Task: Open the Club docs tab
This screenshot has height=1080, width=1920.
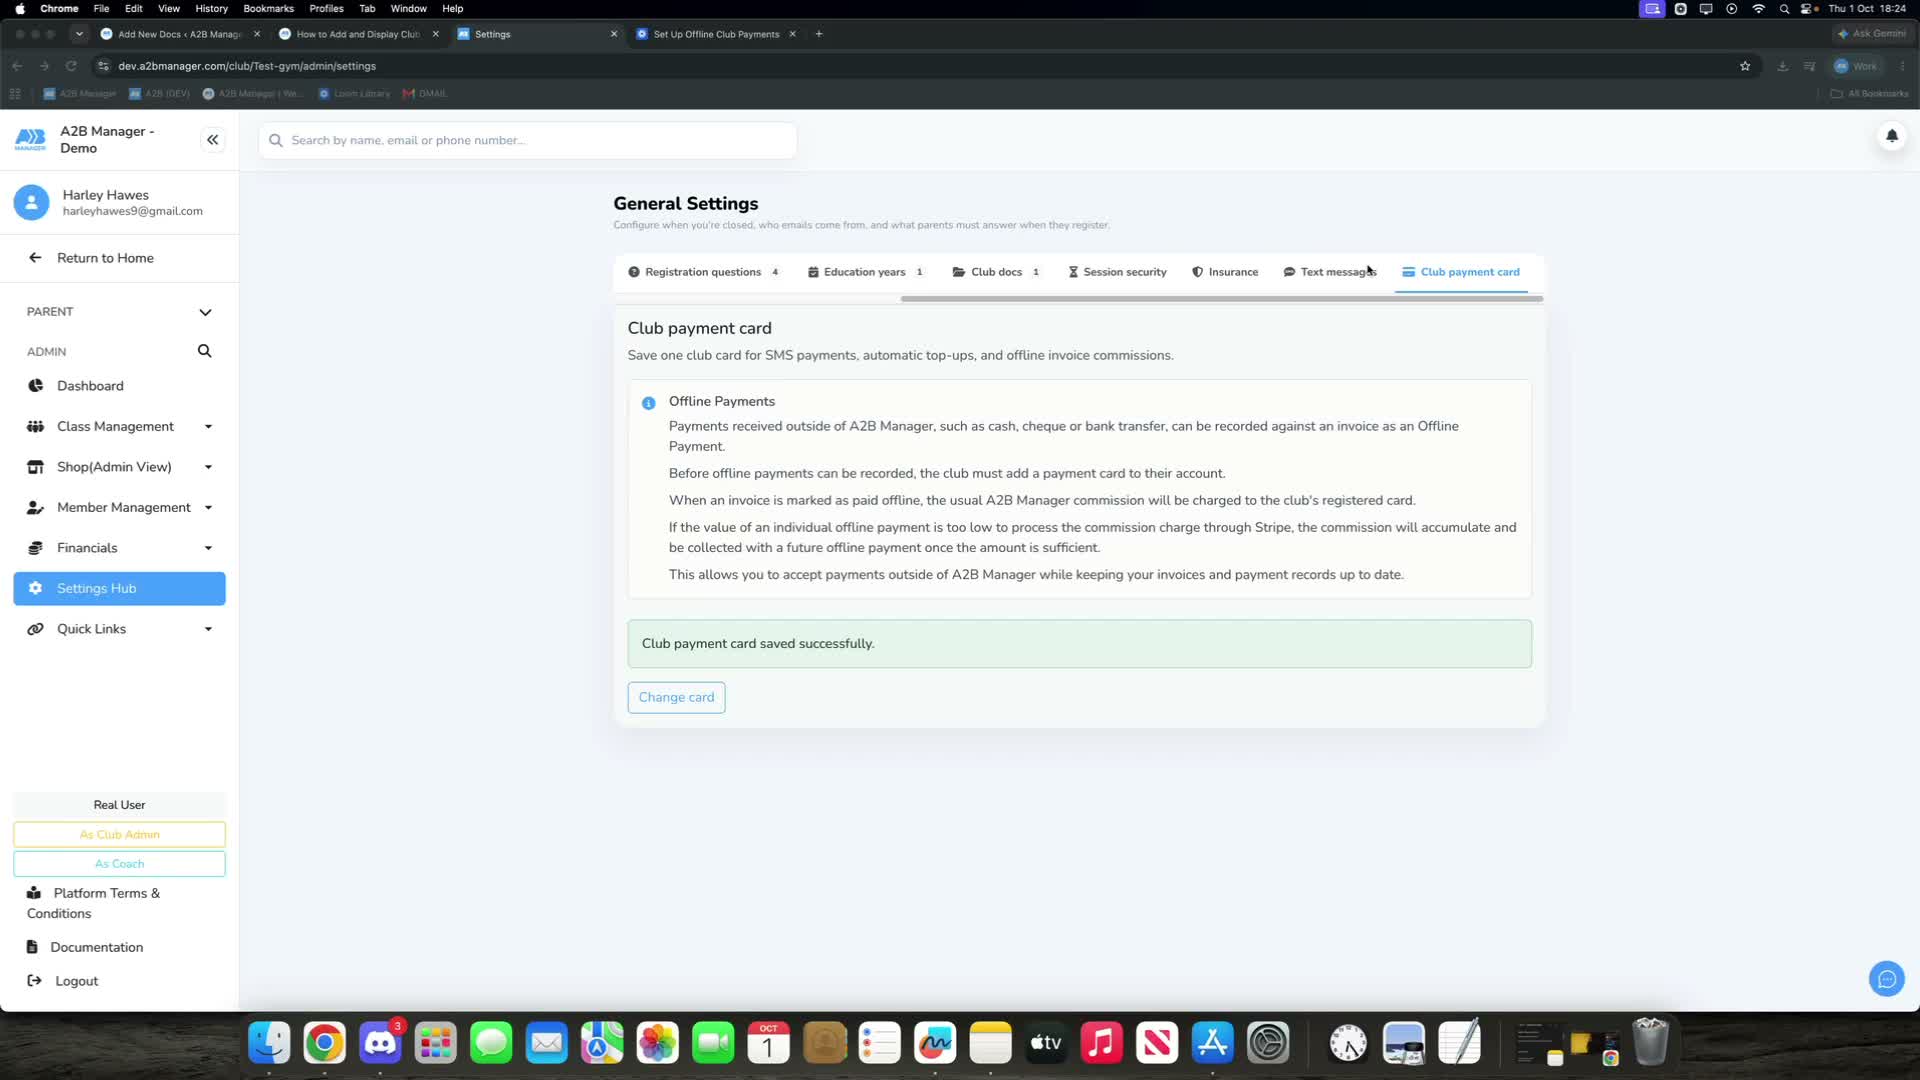Action: (996, 272)
